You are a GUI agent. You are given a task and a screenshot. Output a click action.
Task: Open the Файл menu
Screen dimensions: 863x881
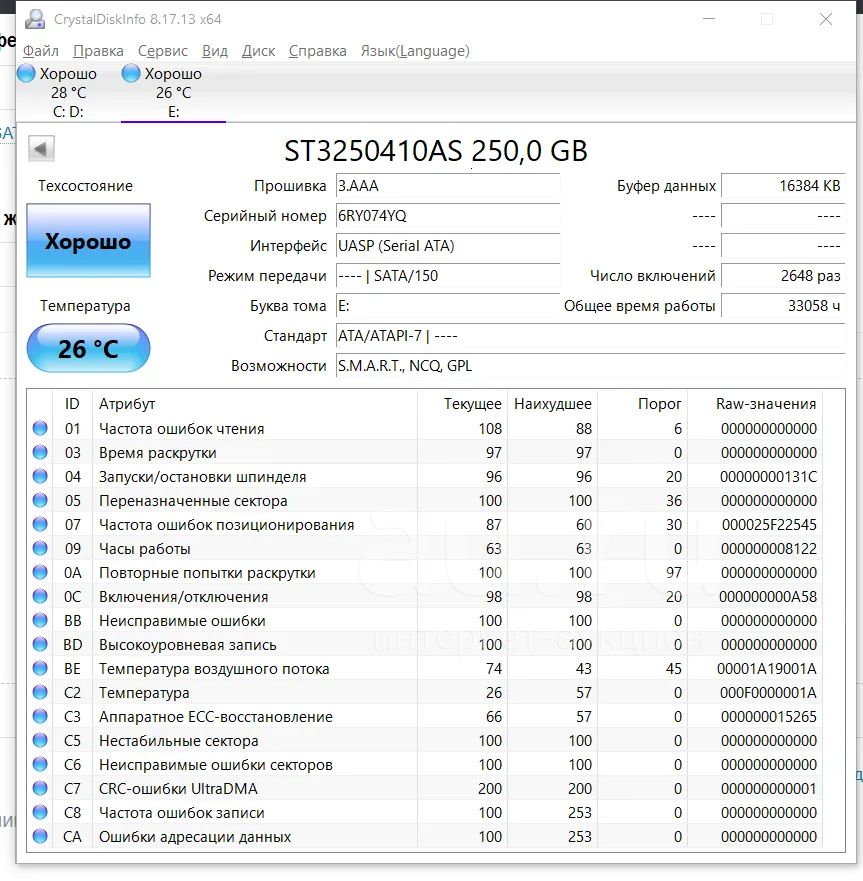tap(40, 51)
